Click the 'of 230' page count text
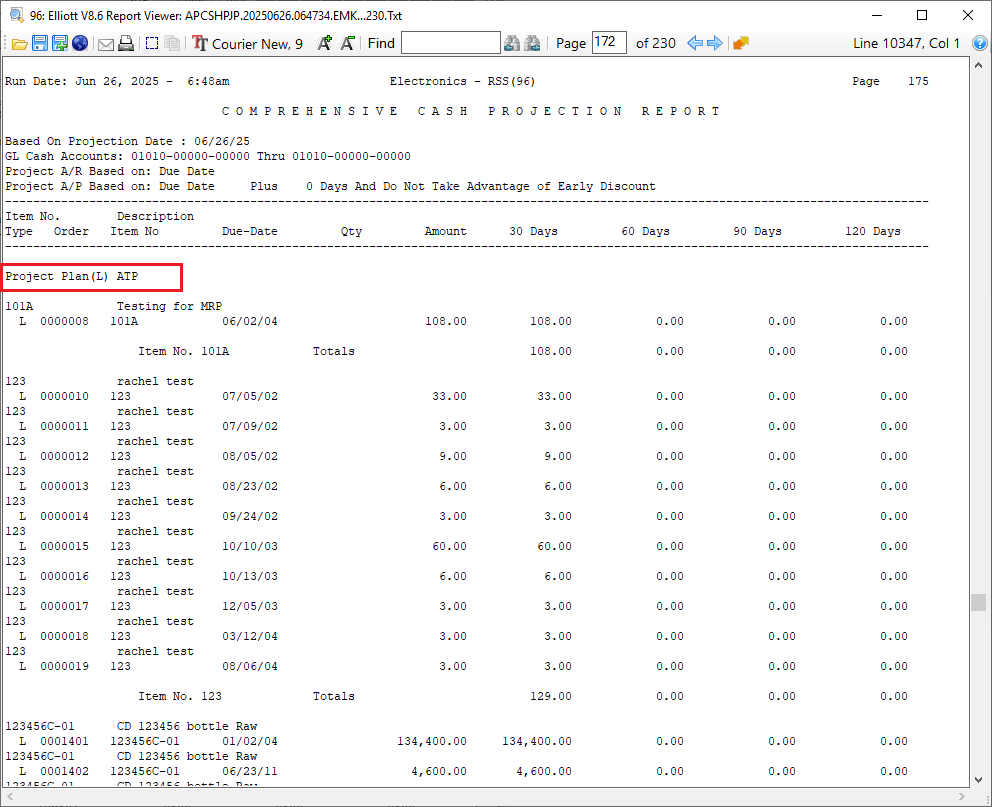Image resolution: width=992 pixels, height=807 pixels. tap(655, 44)
